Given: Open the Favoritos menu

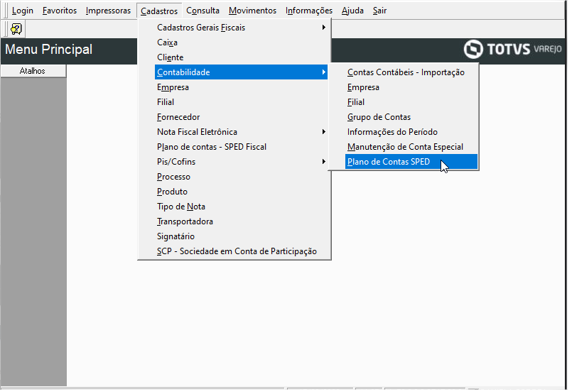Looking at the screenshot, I should click(59, 11).
